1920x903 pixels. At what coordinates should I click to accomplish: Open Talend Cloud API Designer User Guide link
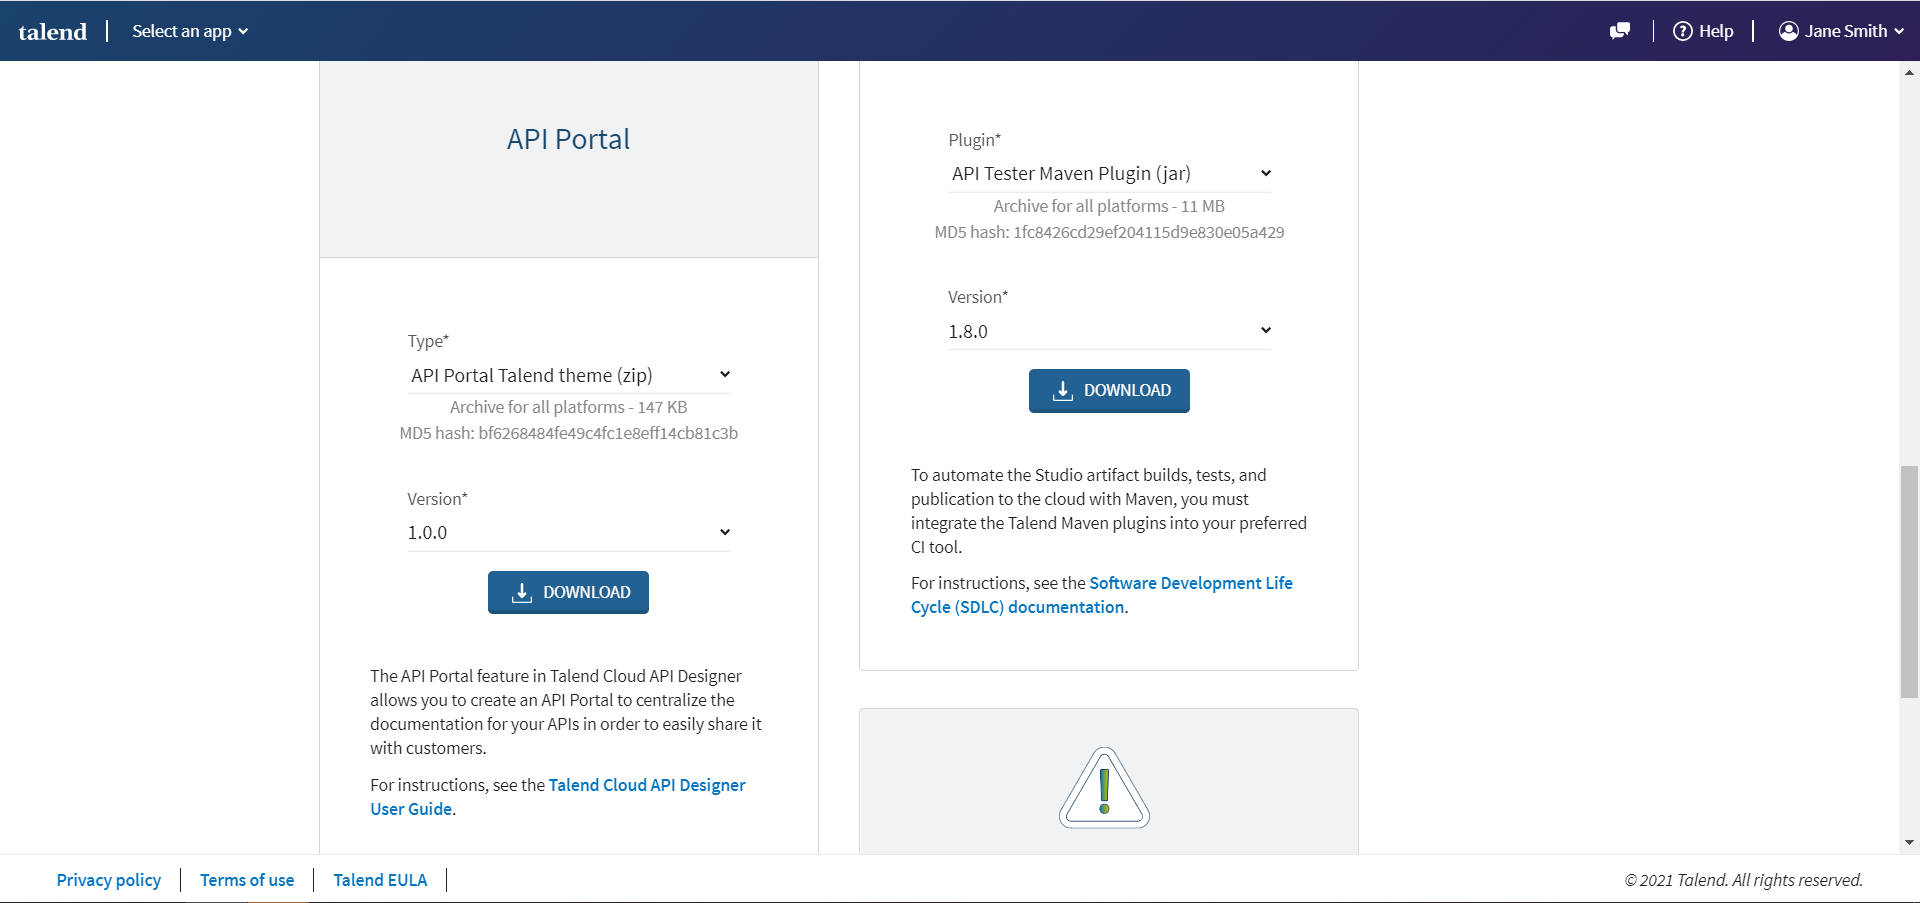[558, 797]
